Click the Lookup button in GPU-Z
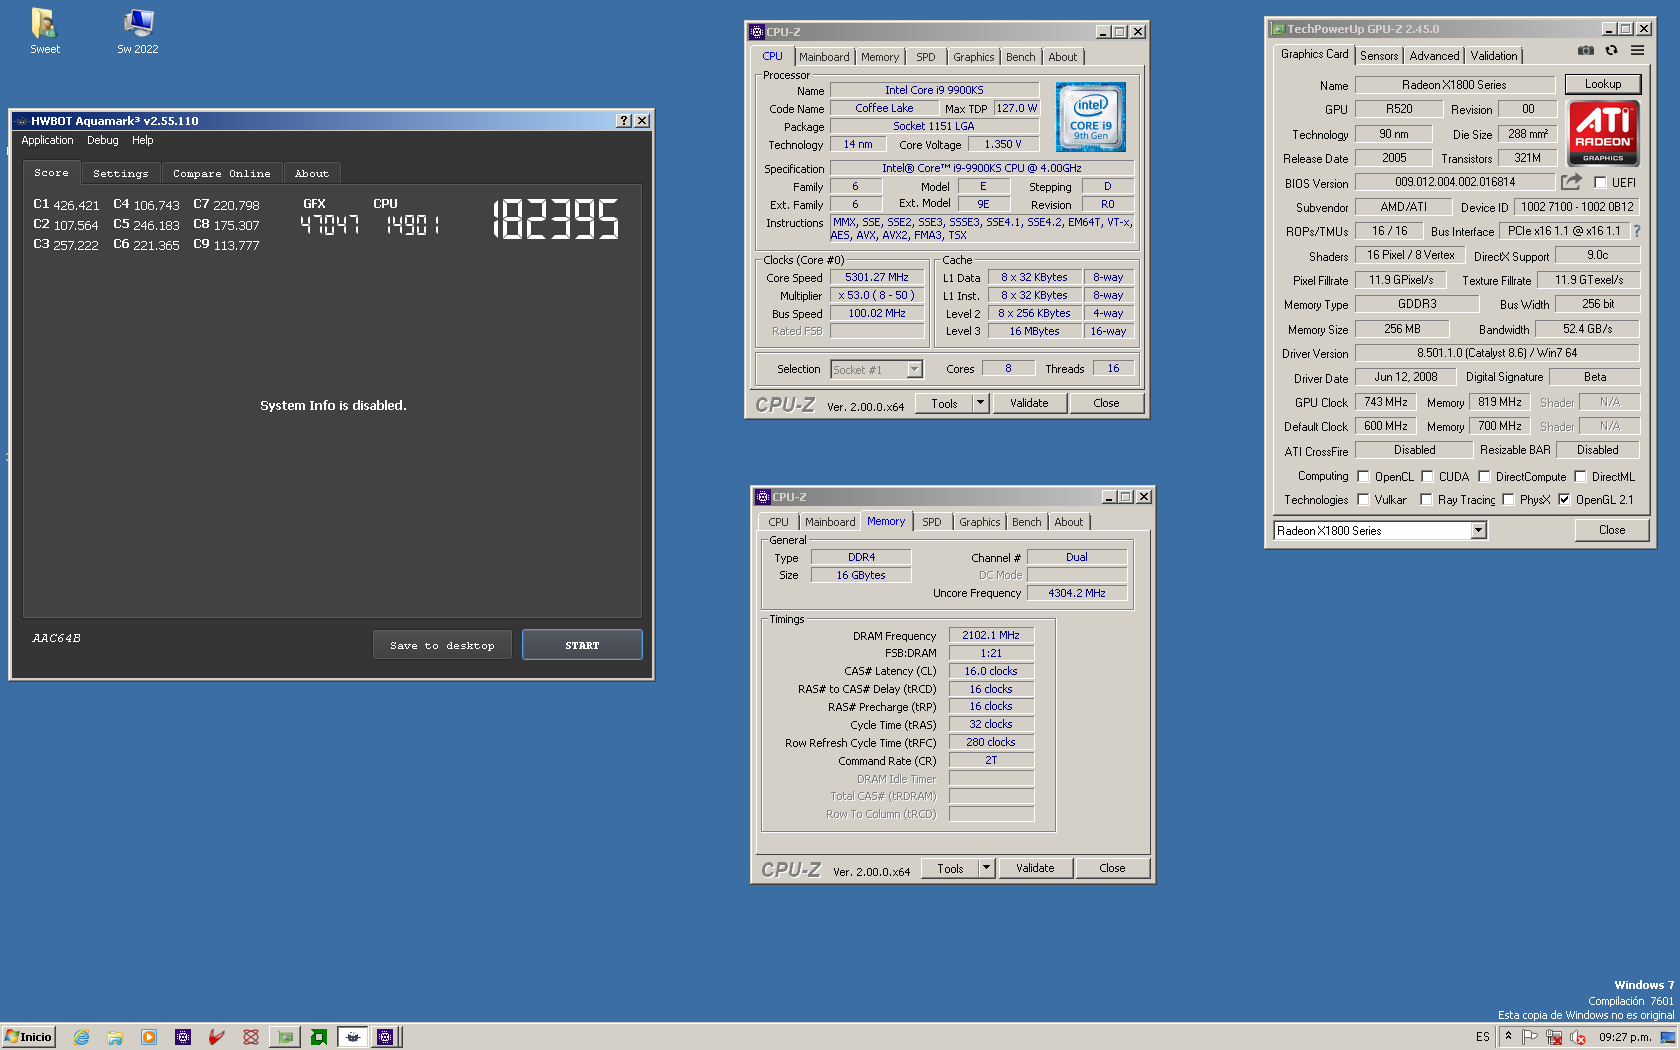The width and height of the screenshot is (1680, 1050). click(x=1602, y=84)
